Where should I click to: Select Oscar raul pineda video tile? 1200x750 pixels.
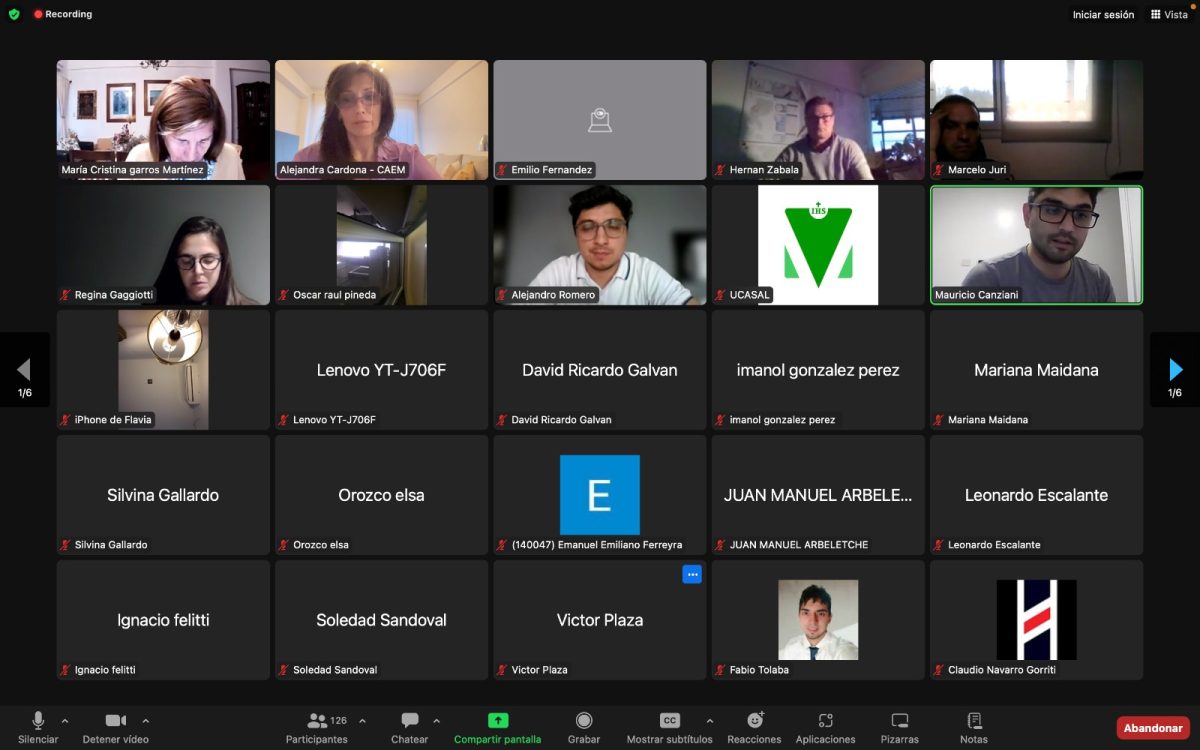pos(382,245)
